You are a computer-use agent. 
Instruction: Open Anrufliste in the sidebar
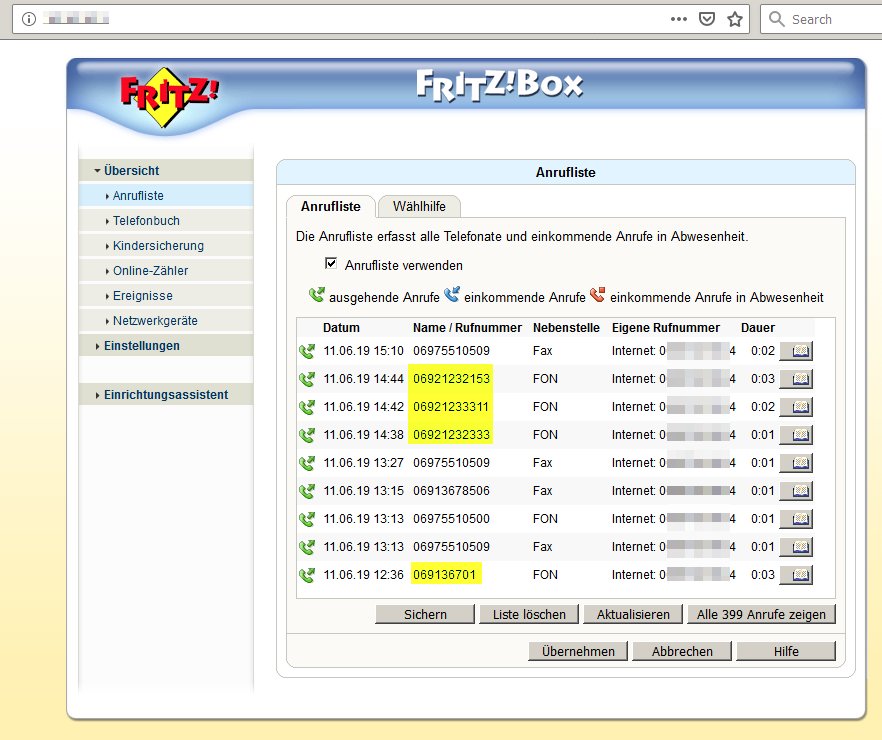[166, 196]
